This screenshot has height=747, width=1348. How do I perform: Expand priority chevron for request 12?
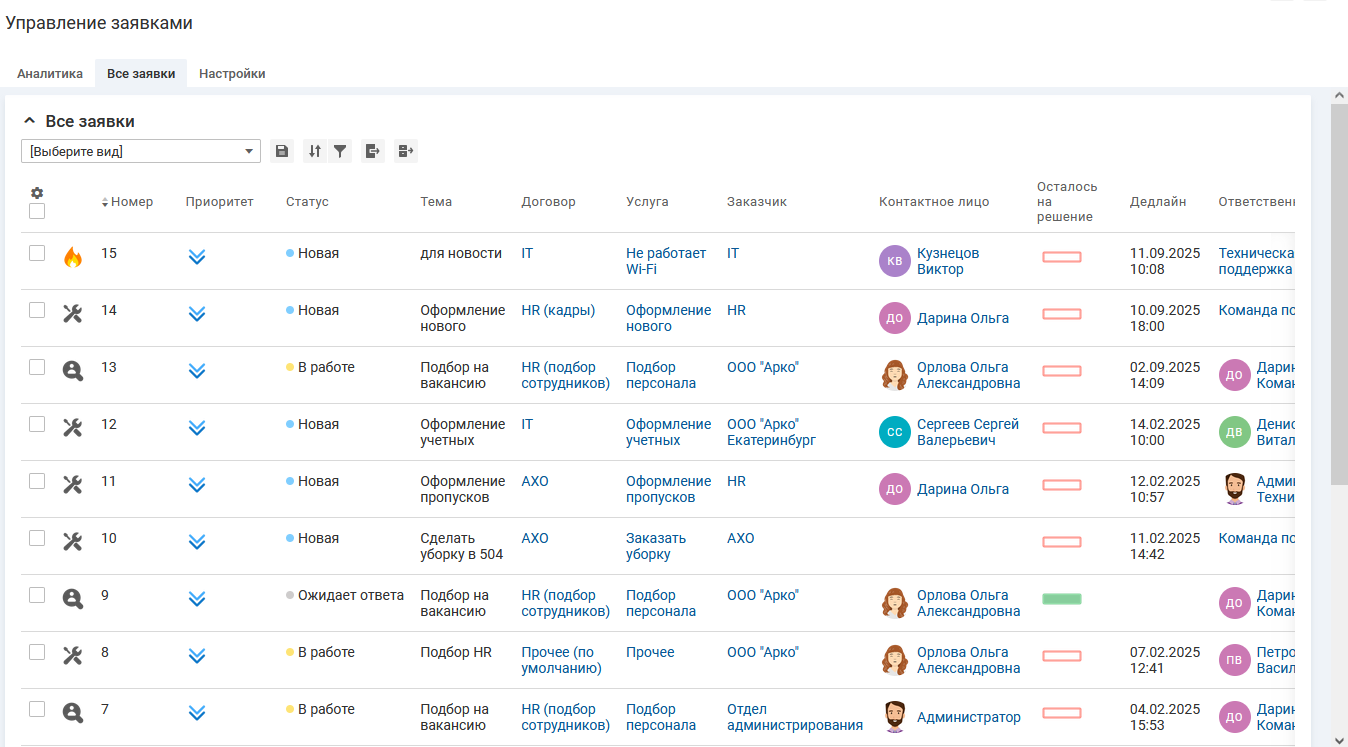coord(197,428)
